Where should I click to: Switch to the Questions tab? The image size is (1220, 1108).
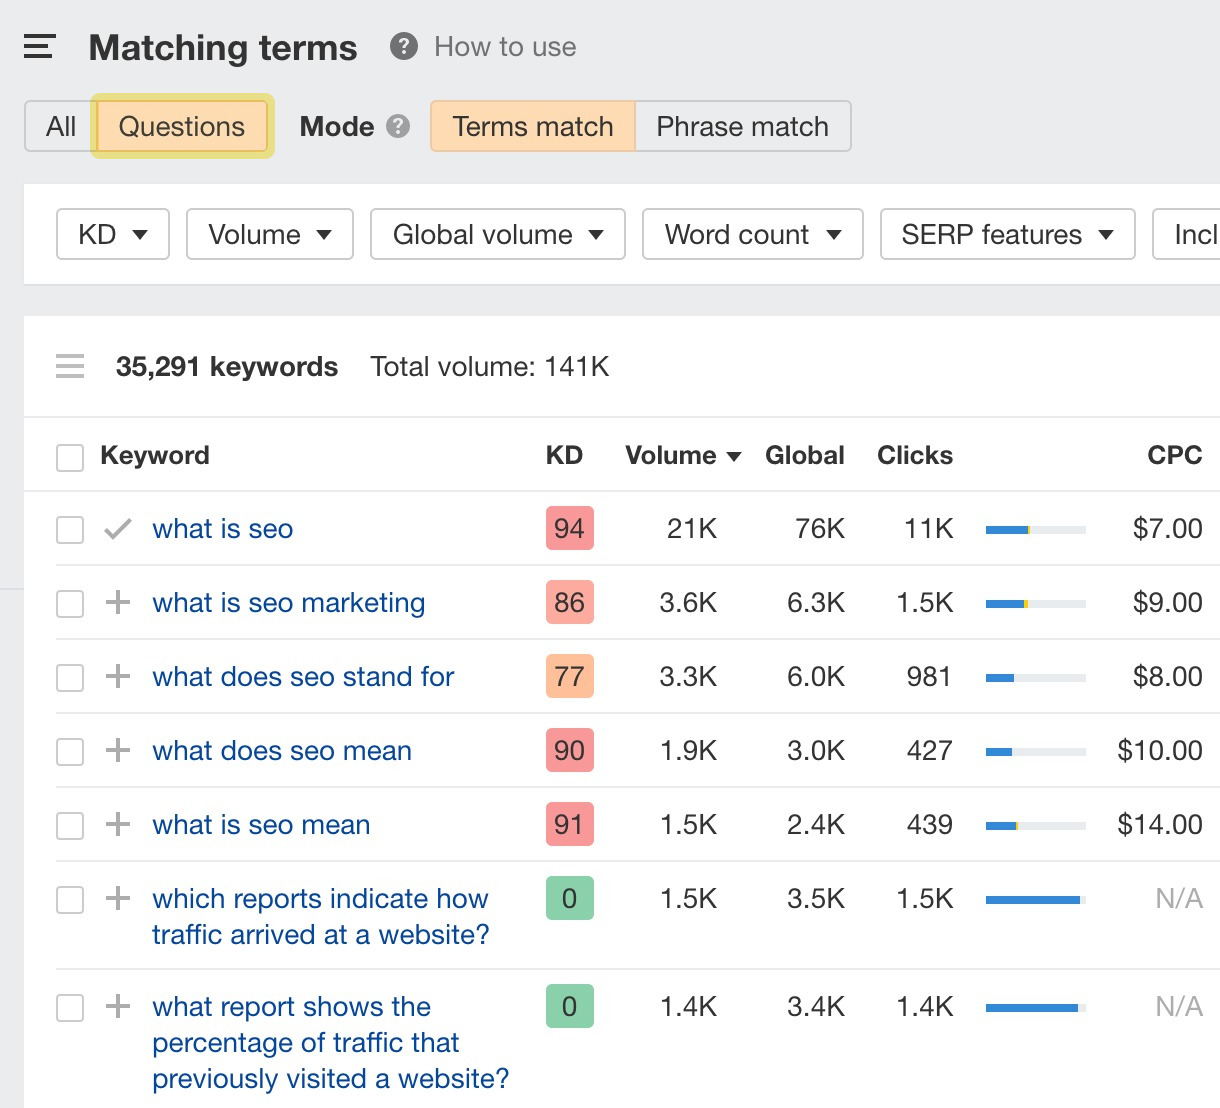(181, 126)
